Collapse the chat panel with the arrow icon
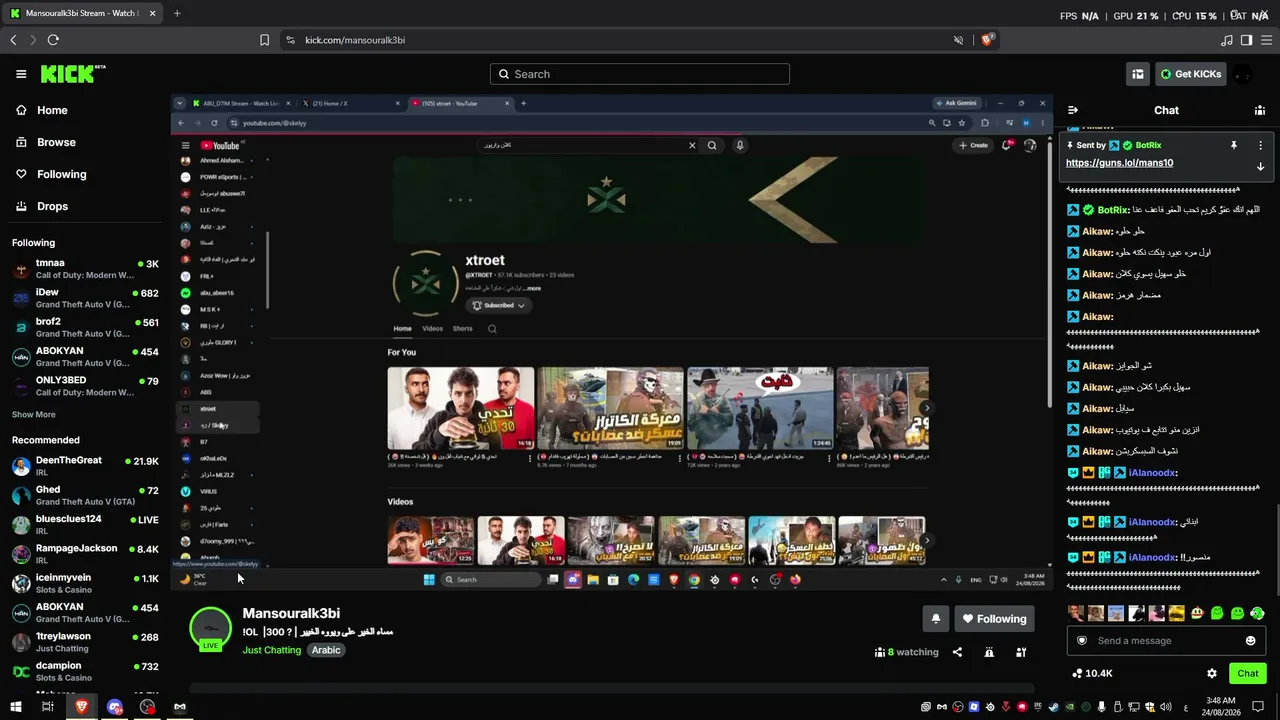1280x720 pixels. tap(1073, 111)
